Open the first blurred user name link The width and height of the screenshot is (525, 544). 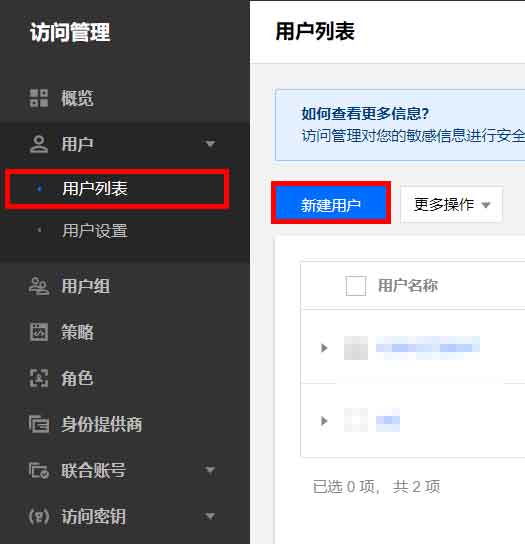pyautogui.click(x=428, y=348)
